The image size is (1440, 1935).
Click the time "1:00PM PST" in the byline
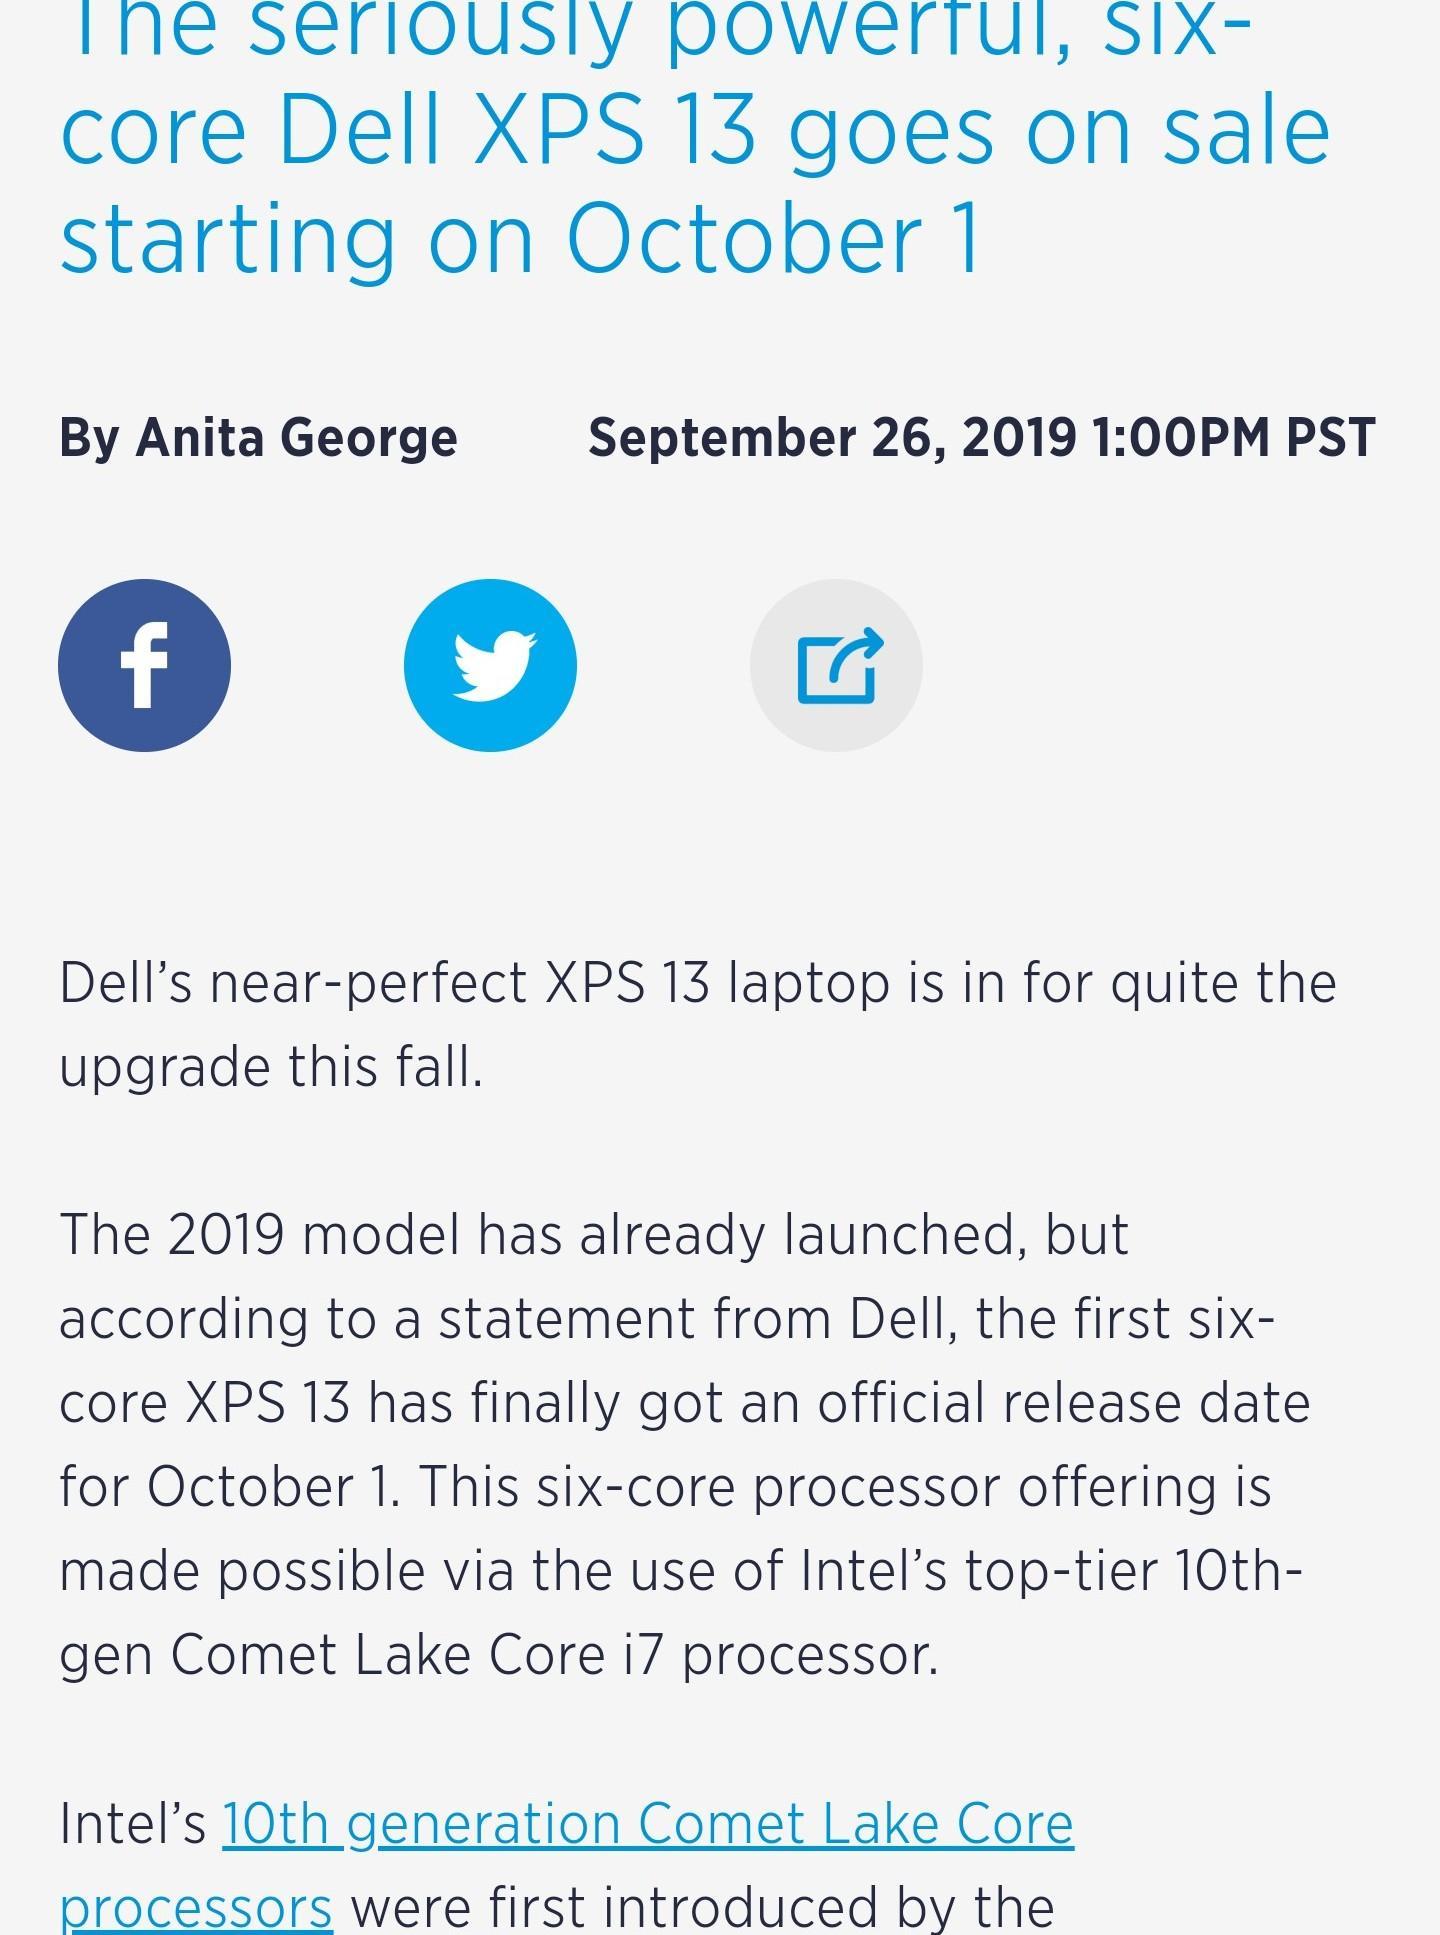(x=1234, y=437)
